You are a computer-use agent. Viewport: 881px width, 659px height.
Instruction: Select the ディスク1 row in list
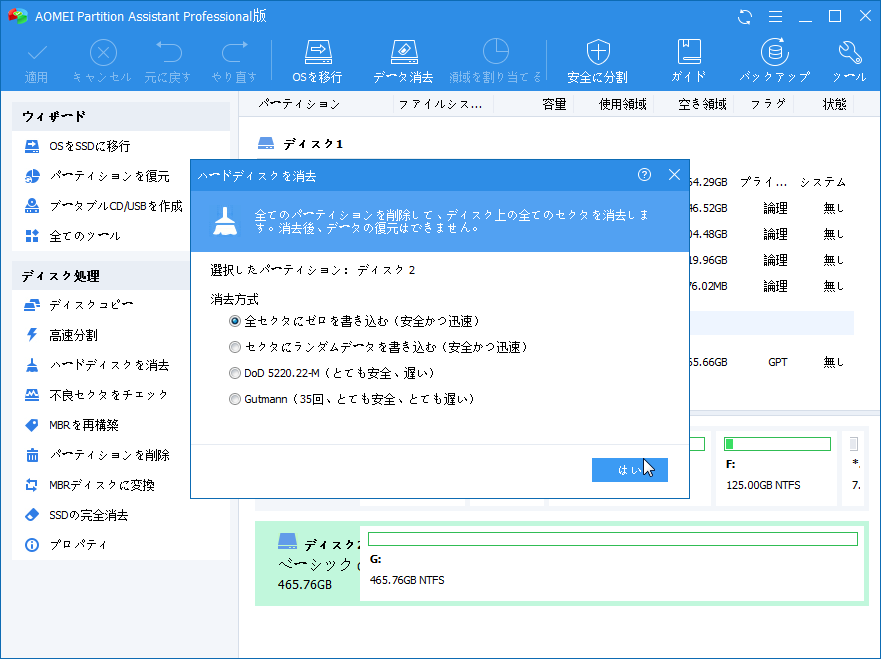301,144
